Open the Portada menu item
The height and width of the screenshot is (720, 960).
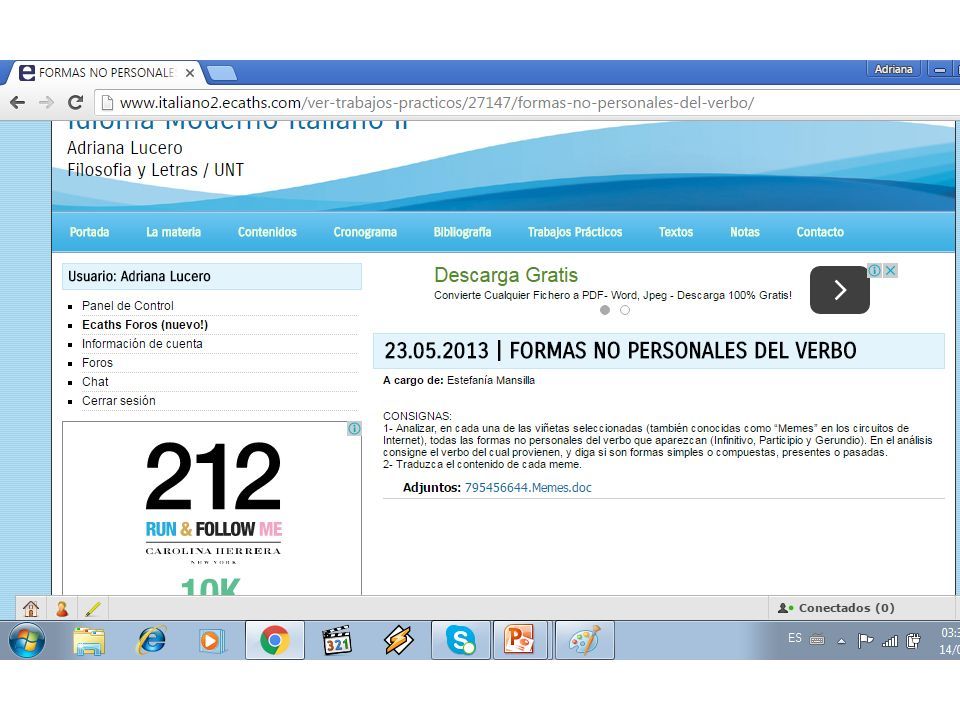(89, 232)
